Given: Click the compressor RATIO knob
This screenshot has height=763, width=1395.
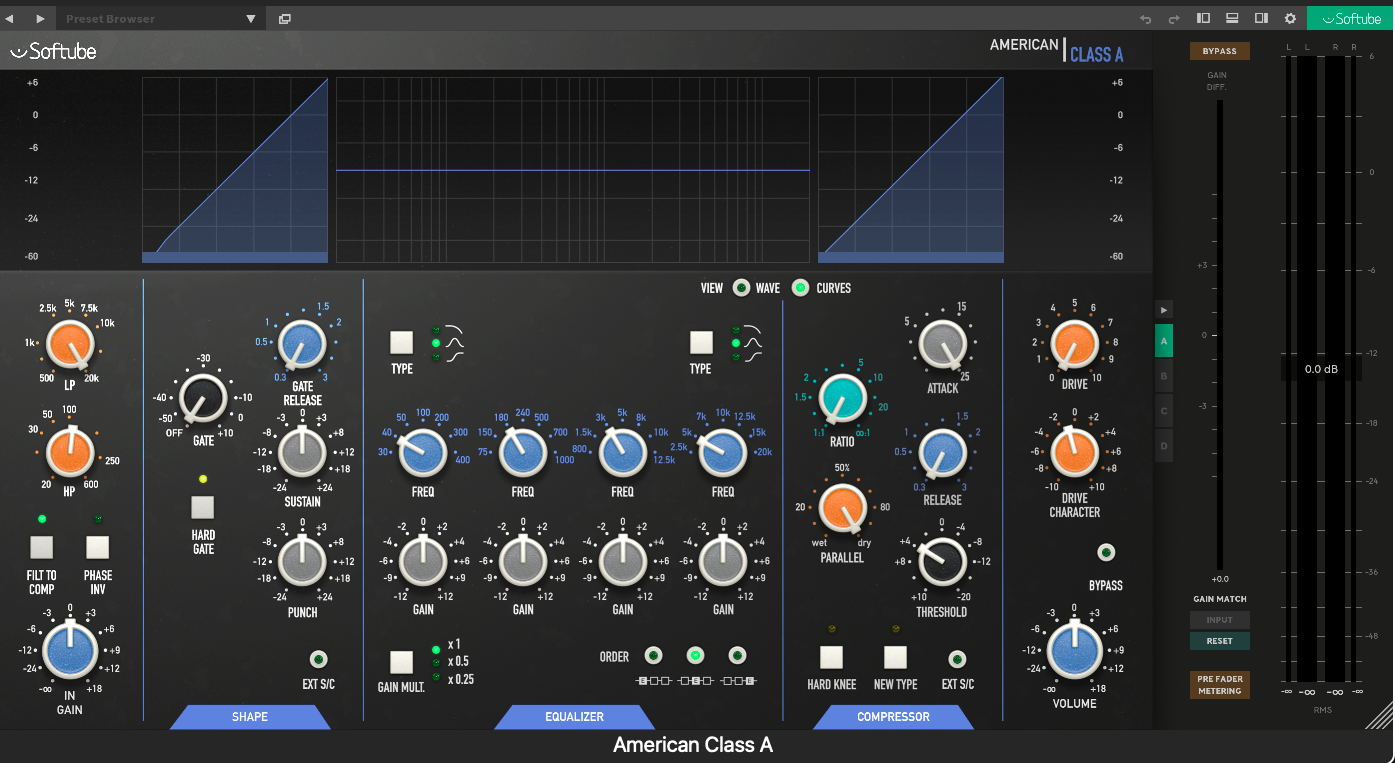Looking at the screenshot, I should pos(843,397).
